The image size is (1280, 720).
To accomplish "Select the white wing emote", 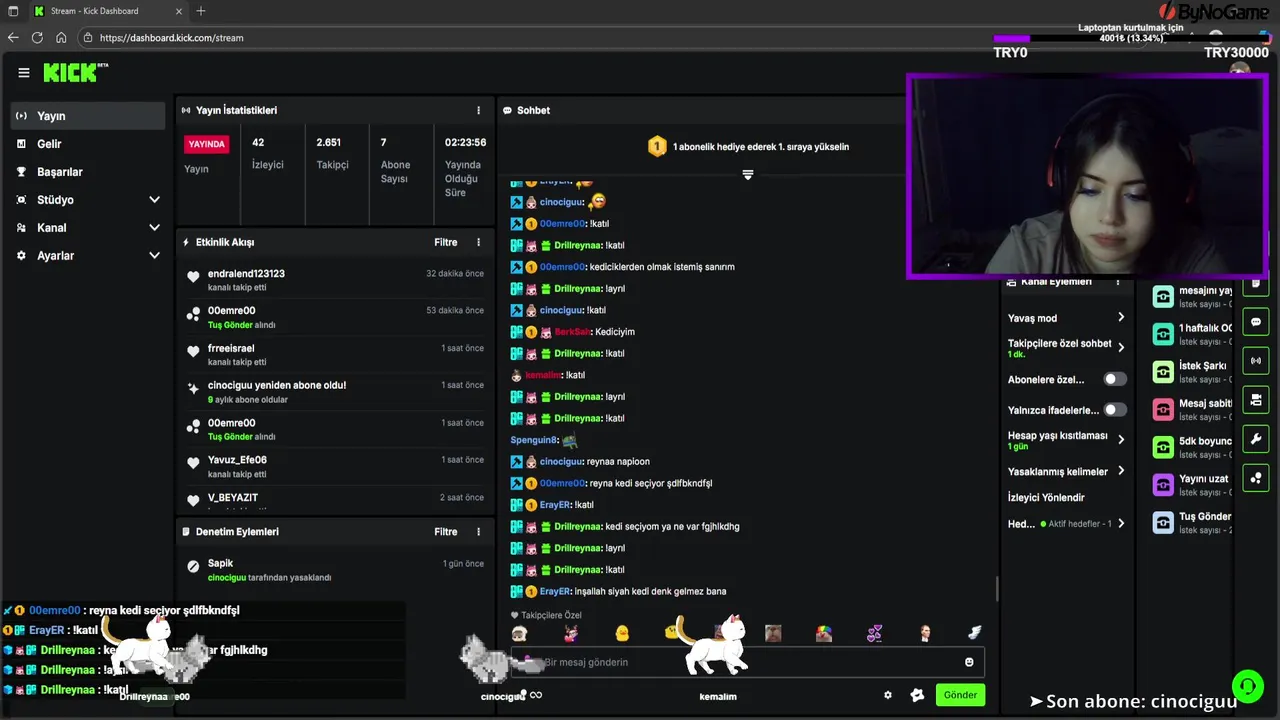I will (x=975, y=633).
